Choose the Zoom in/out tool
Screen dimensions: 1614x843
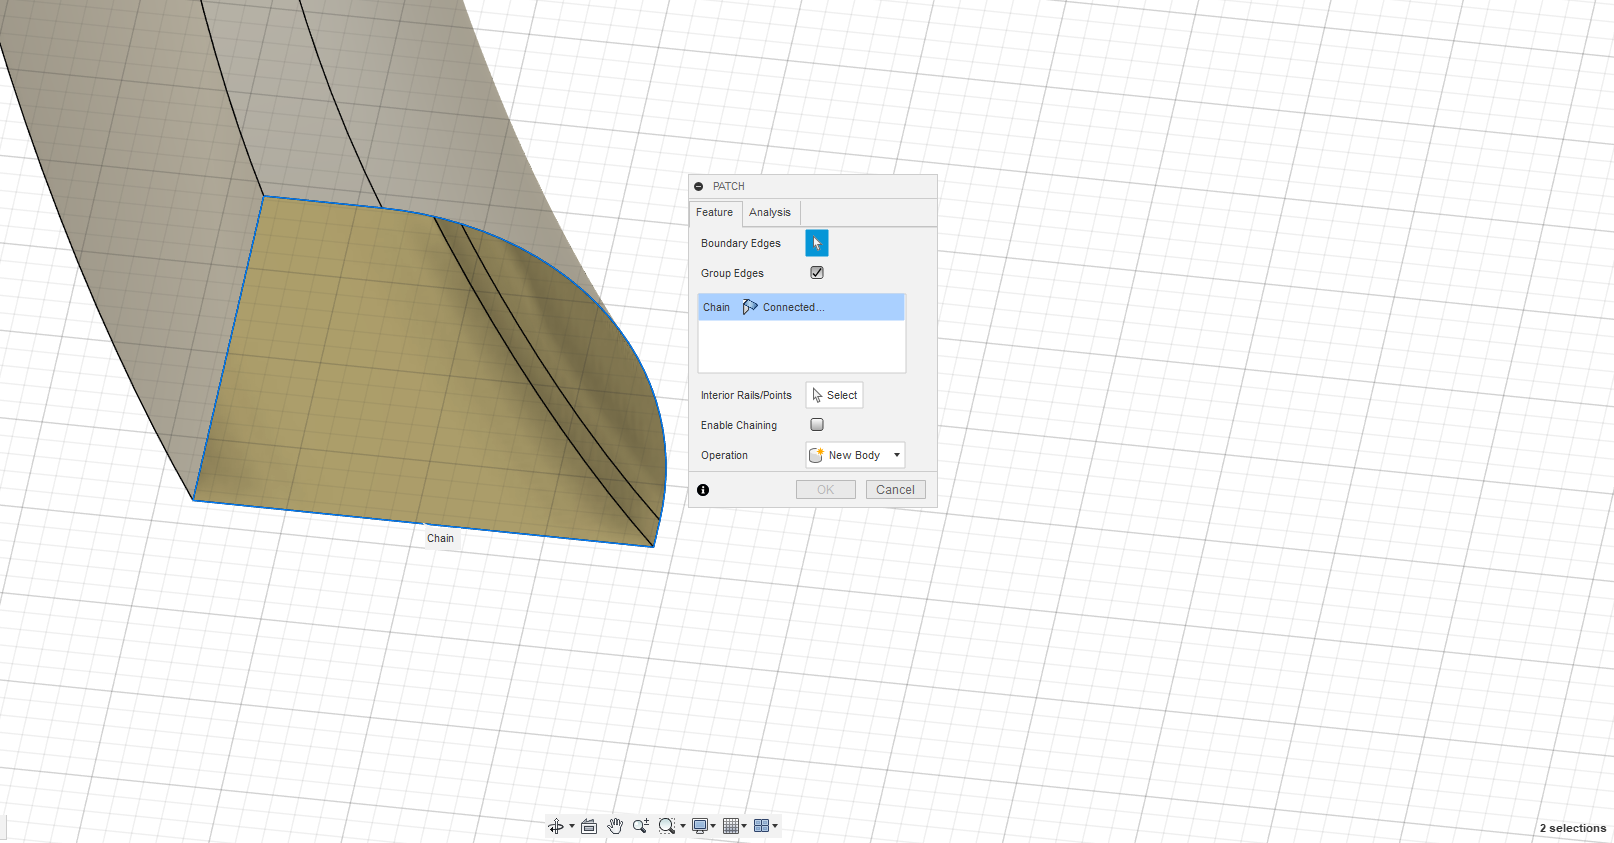coord(641,826)
